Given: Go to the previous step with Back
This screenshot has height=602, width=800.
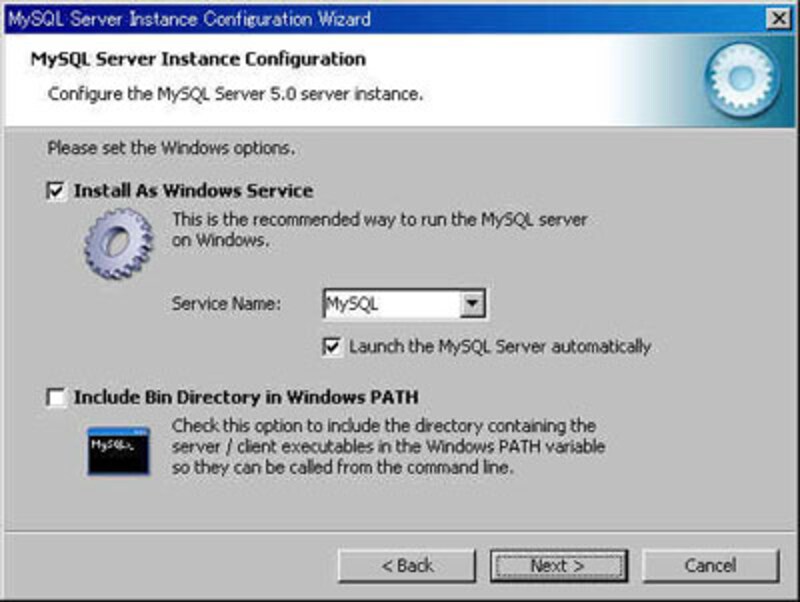Looking at the screenshot, I should coord(407,566).
